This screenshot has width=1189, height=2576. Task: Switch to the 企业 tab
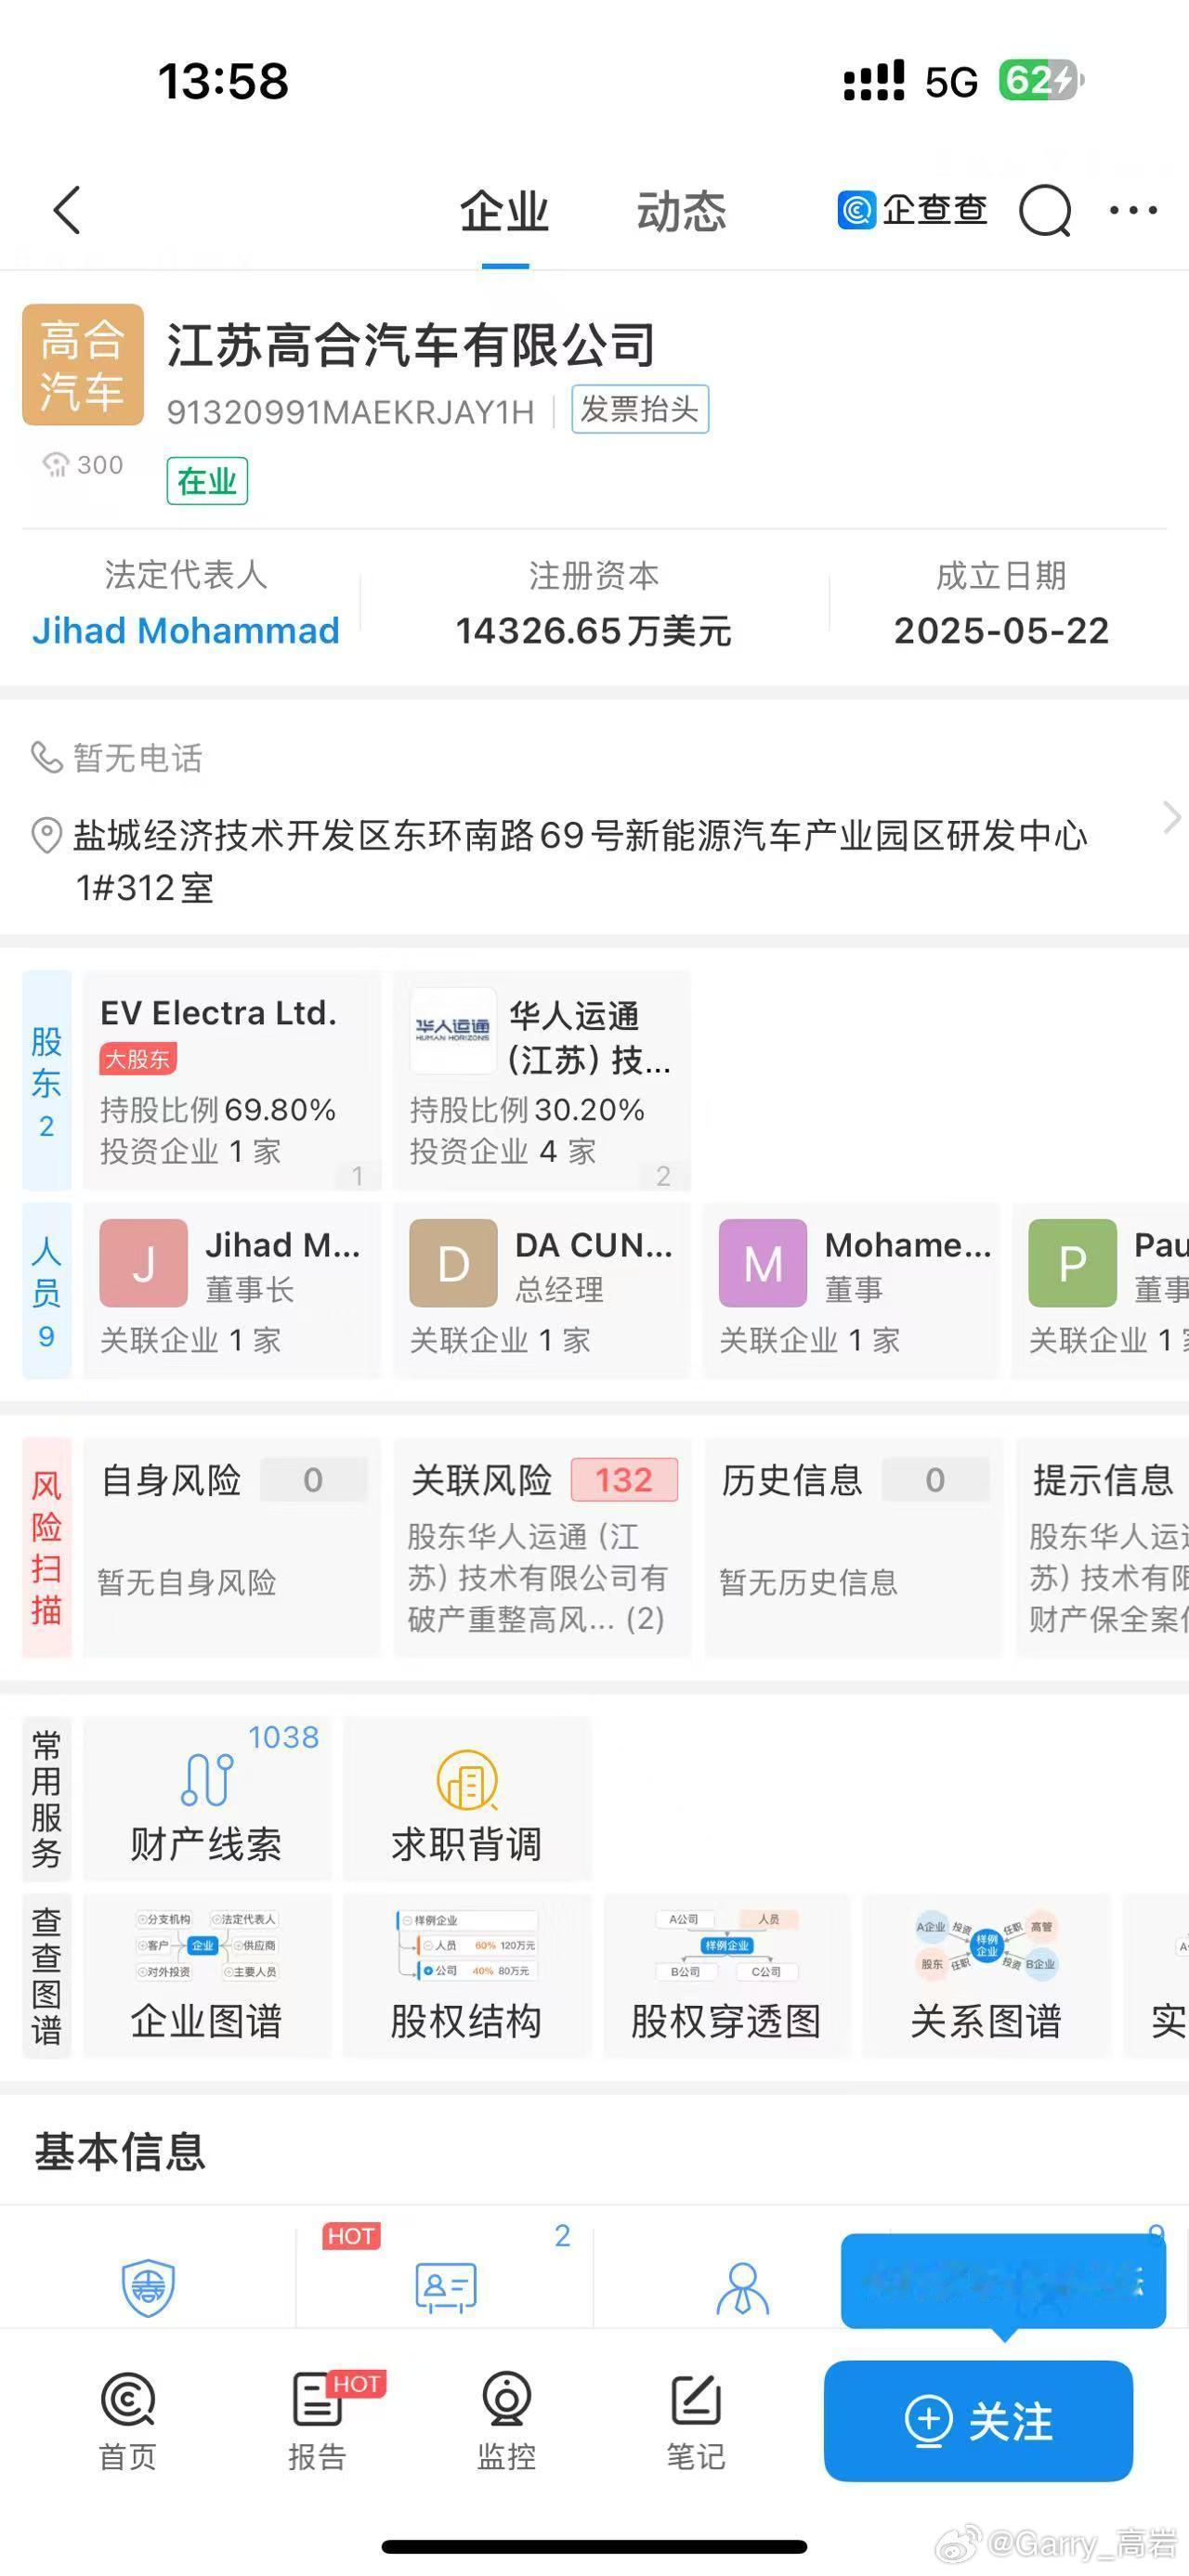(x=504, y=211)
